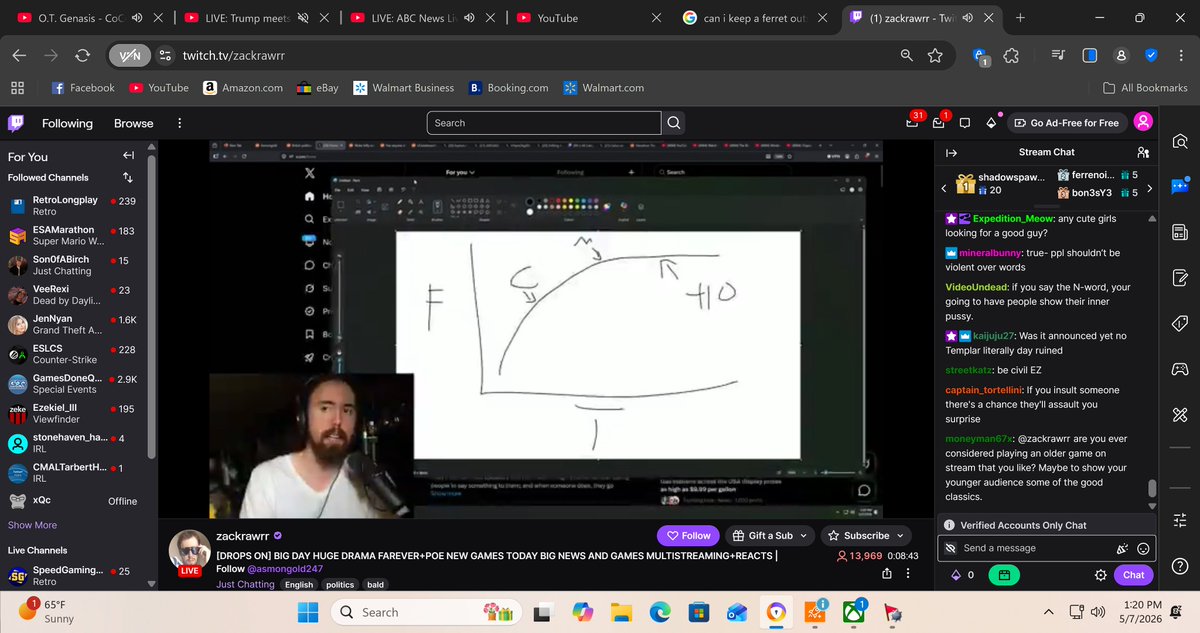Collapse the Stream Chat panel arrow

(x=951, y=152)
